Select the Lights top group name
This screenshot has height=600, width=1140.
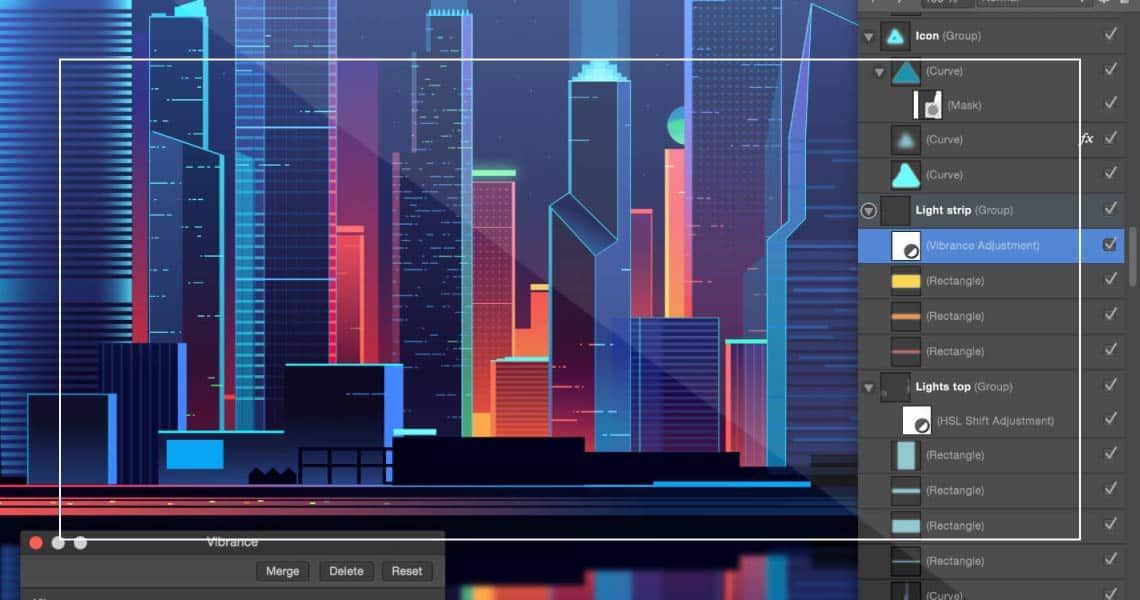point(943,387)
